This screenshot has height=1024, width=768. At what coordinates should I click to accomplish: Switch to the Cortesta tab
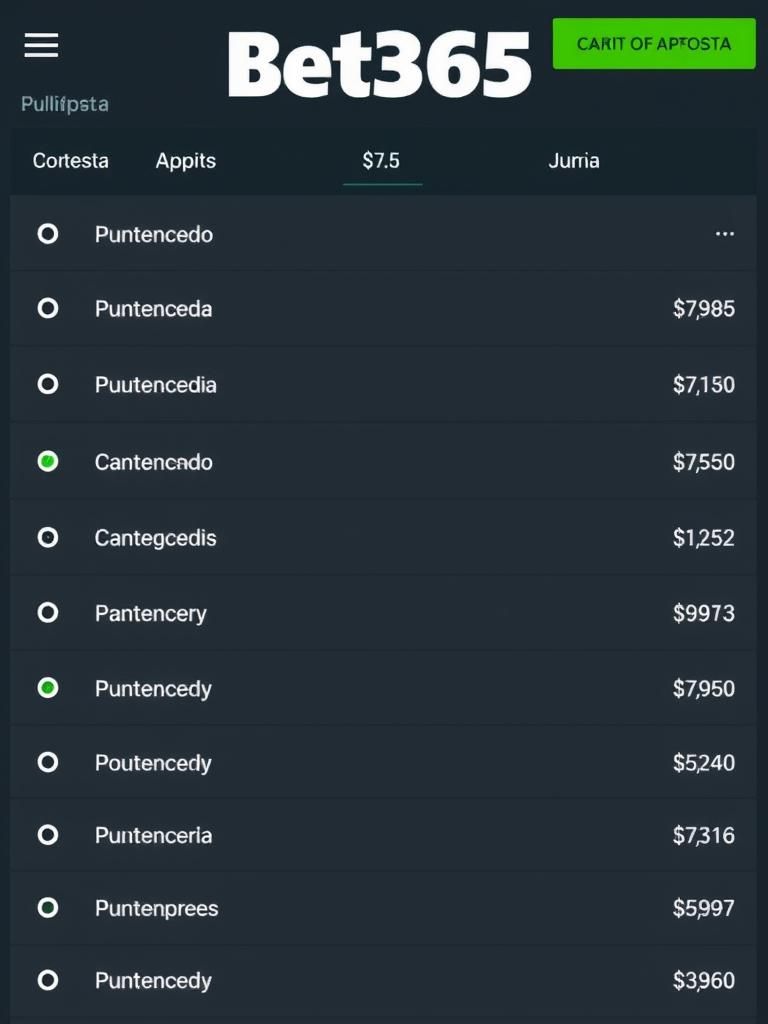(x=71, y=161)
